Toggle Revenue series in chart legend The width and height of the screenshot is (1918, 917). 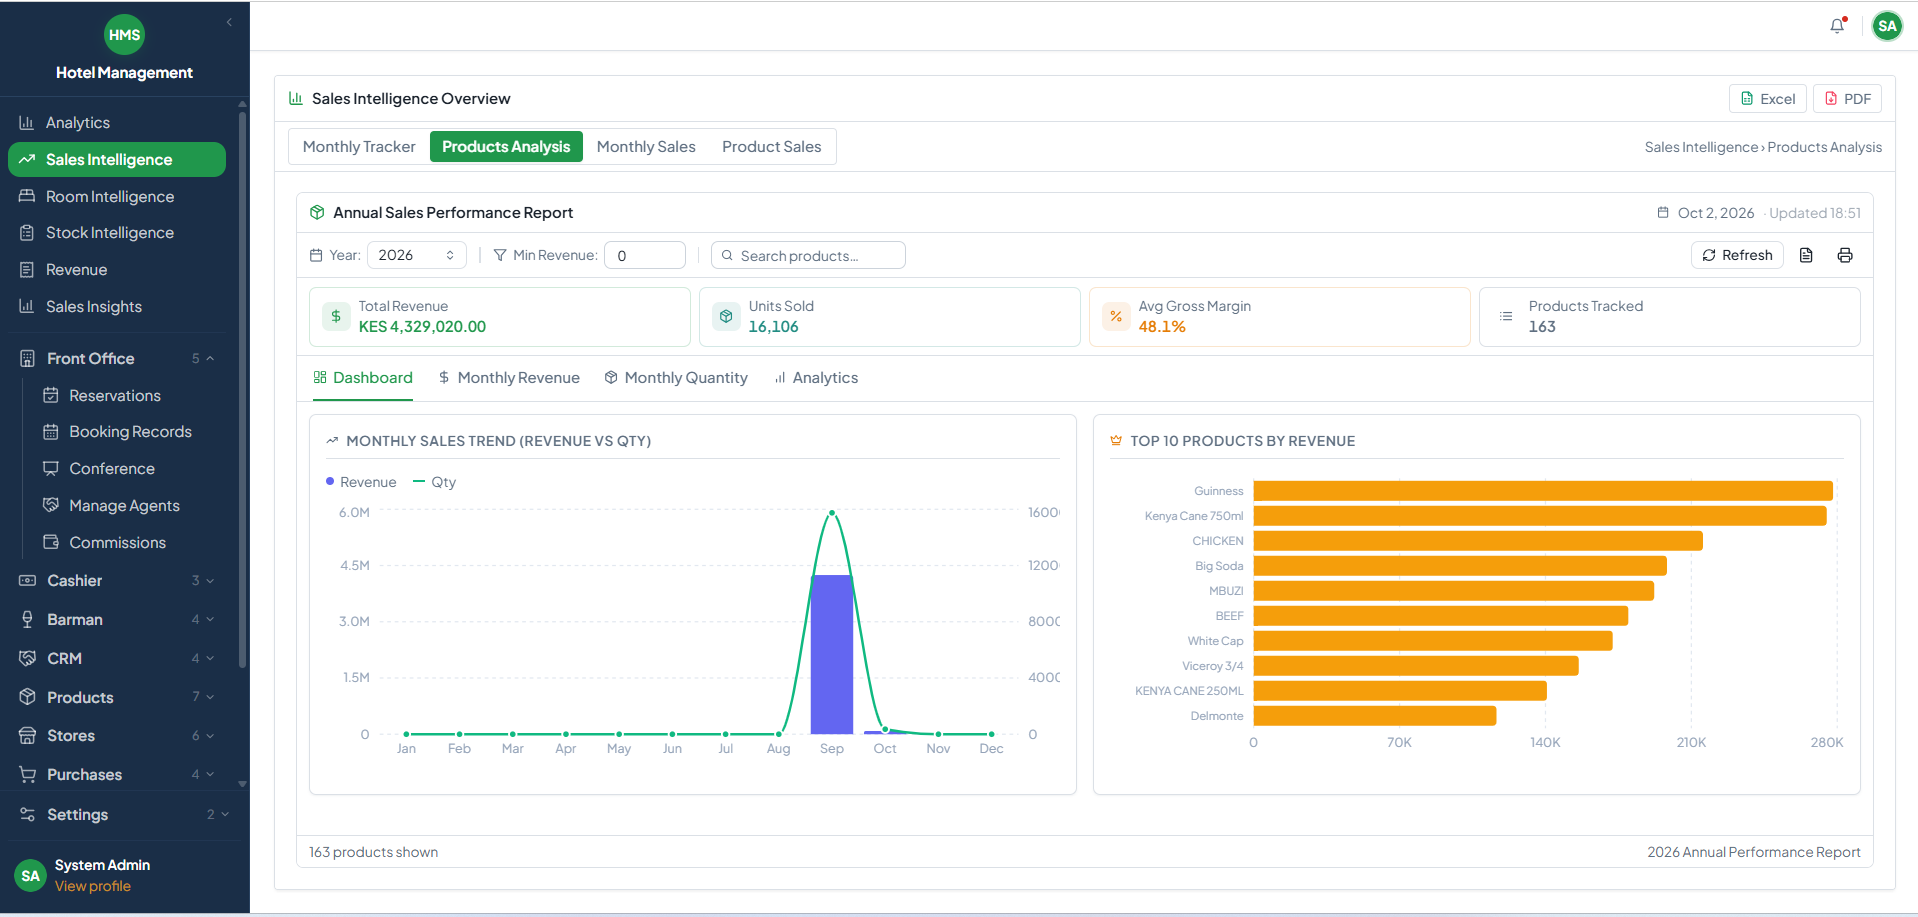(x=361, y=482)
